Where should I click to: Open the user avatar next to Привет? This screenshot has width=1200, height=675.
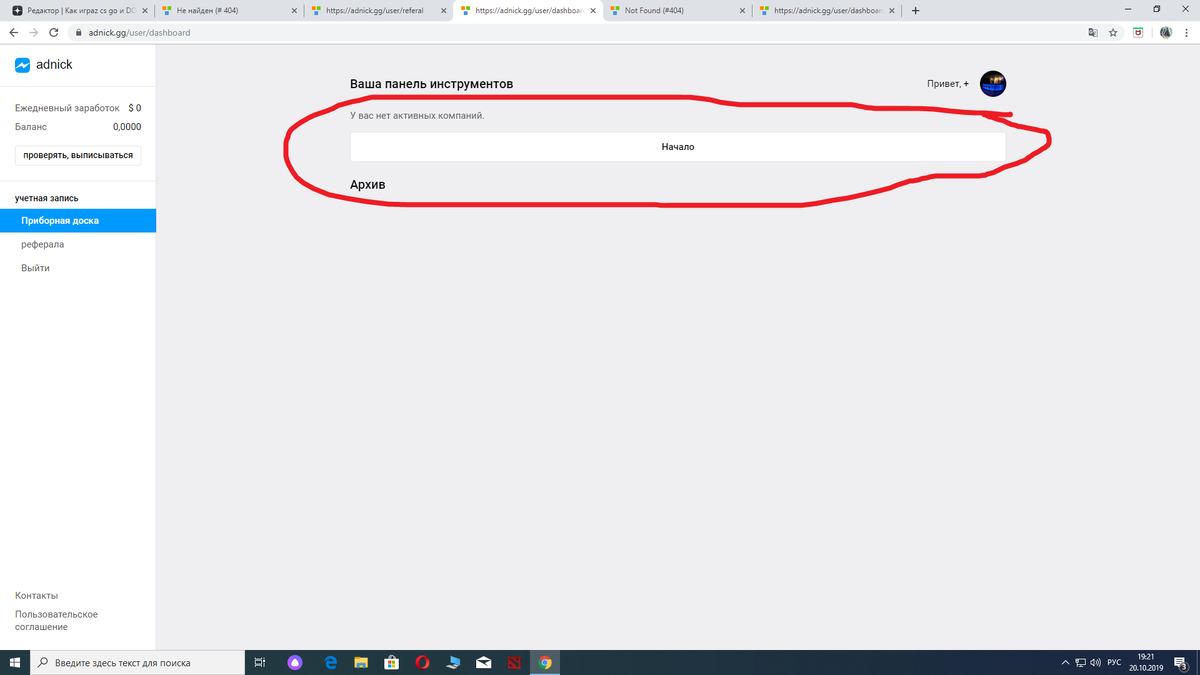(993, 84)
